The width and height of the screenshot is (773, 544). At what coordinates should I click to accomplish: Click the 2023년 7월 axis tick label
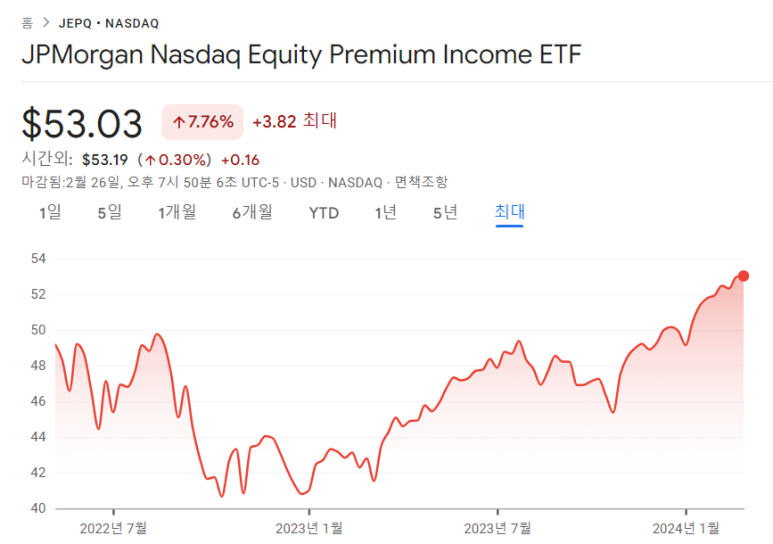click(x=497, y=529)
